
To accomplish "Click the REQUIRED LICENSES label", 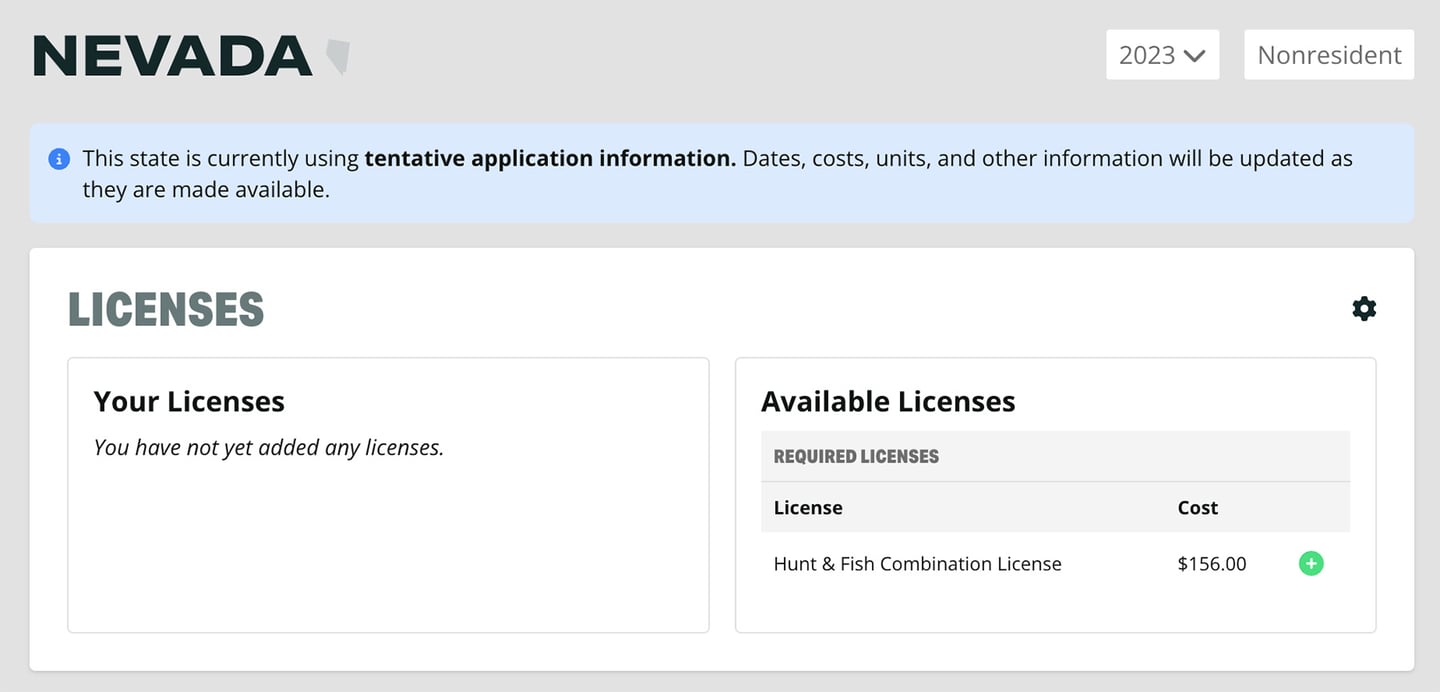I will pyautogui.click(x=857, y=457).
